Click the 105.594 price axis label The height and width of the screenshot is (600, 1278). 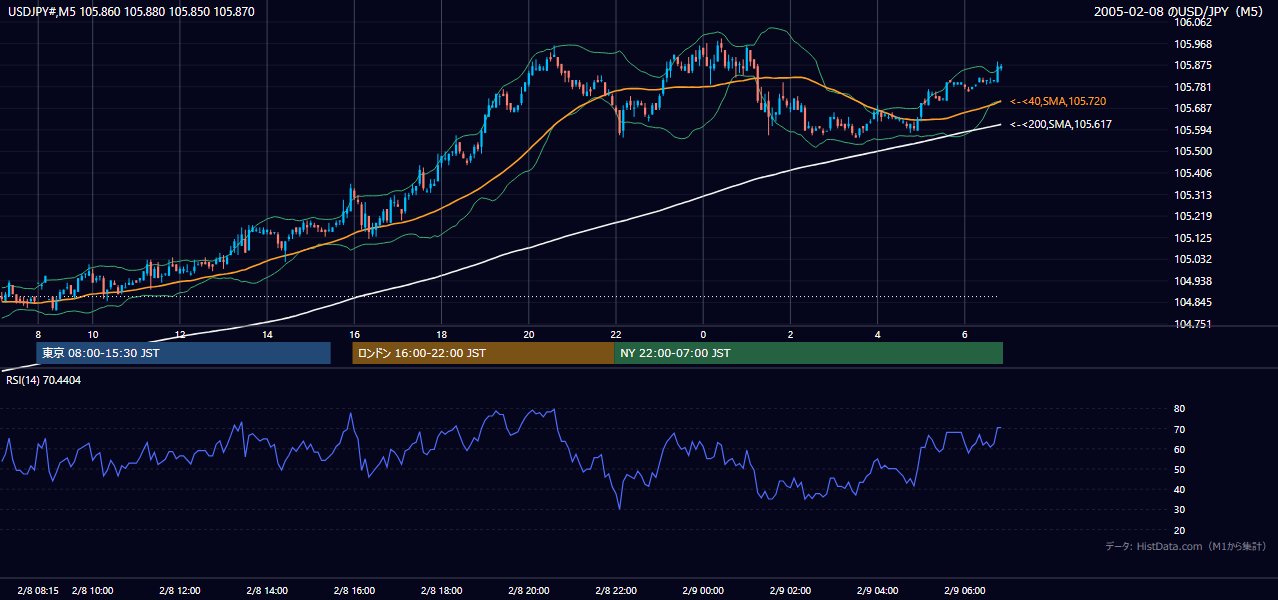pyautogui.click(x=1193, y=130)
